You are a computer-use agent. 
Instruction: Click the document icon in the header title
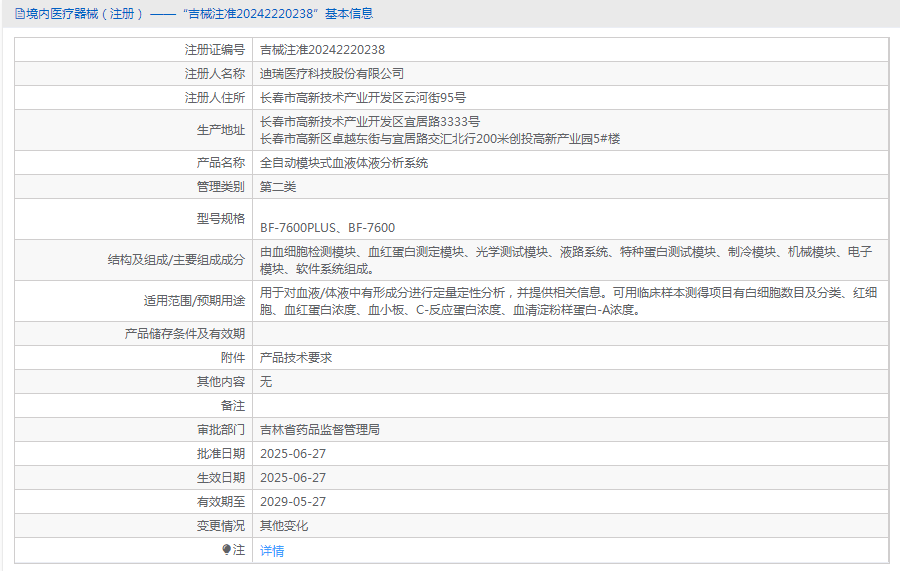[20, 14]
